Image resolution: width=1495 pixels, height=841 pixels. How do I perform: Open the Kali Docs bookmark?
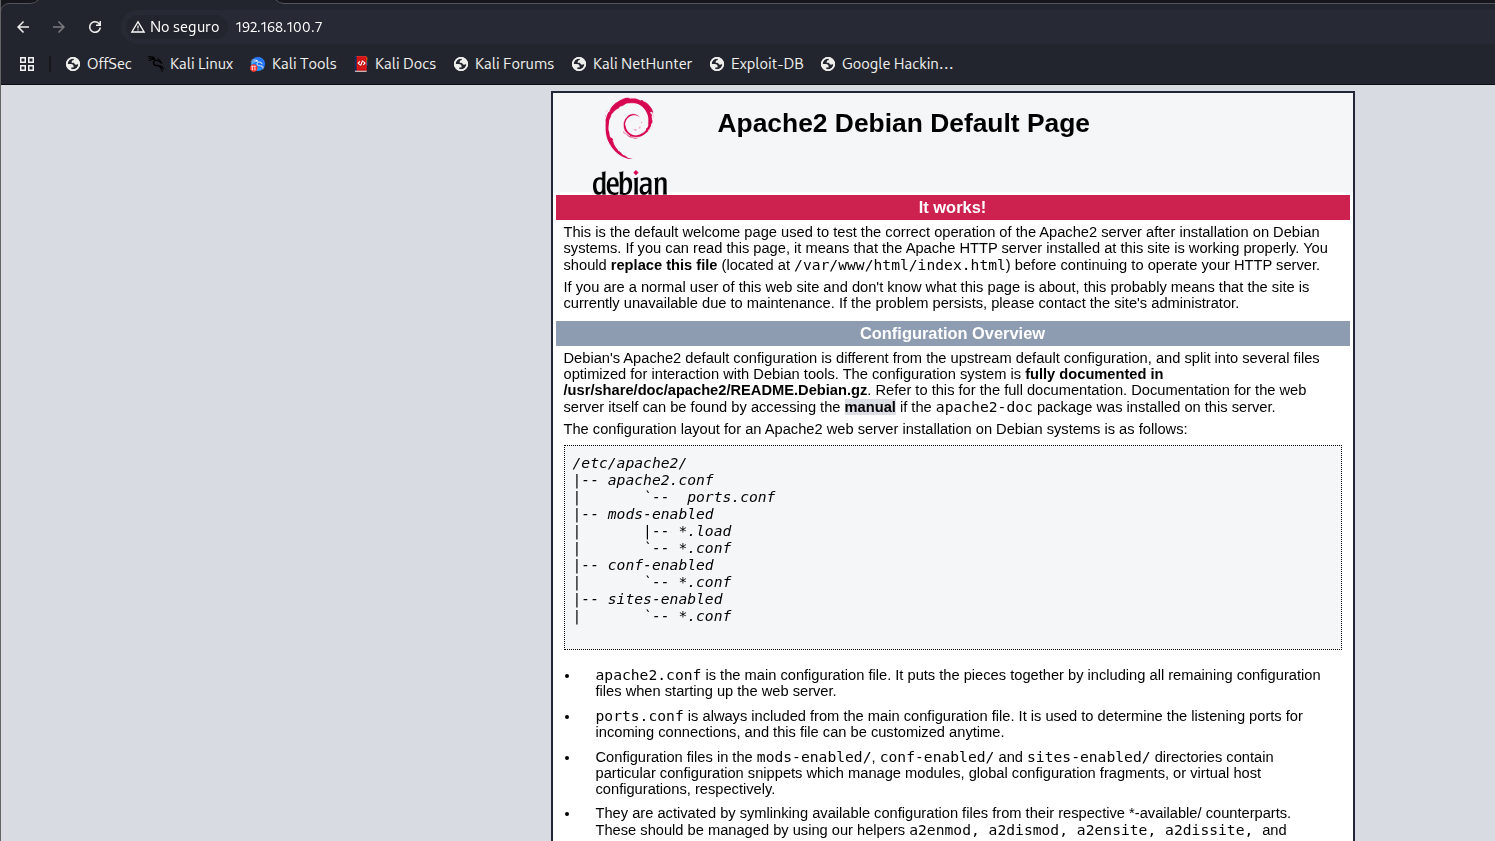click(x=396, y=64)
